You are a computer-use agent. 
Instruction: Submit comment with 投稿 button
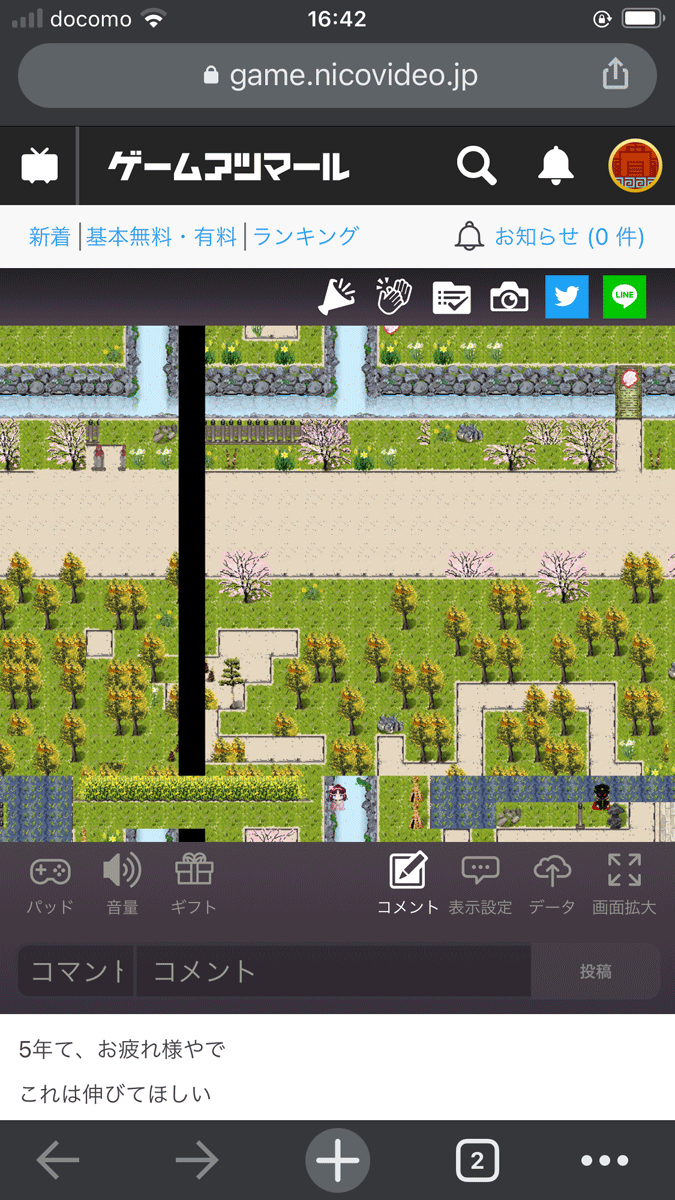point(596,971)
